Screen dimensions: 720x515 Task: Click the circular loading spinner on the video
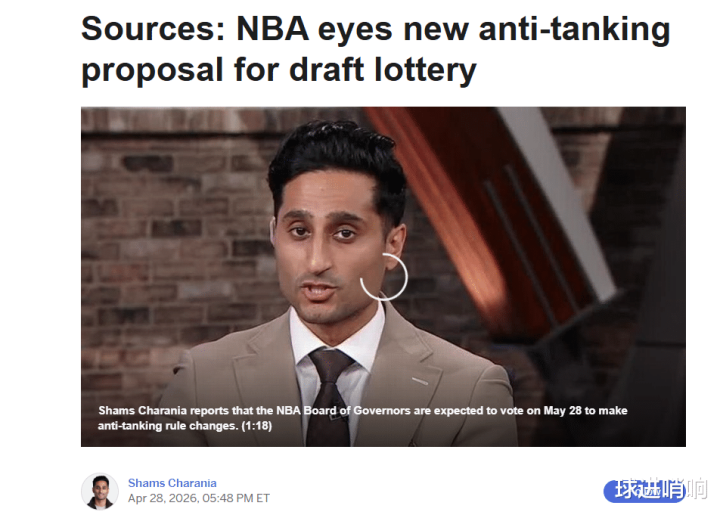point(383,277)
